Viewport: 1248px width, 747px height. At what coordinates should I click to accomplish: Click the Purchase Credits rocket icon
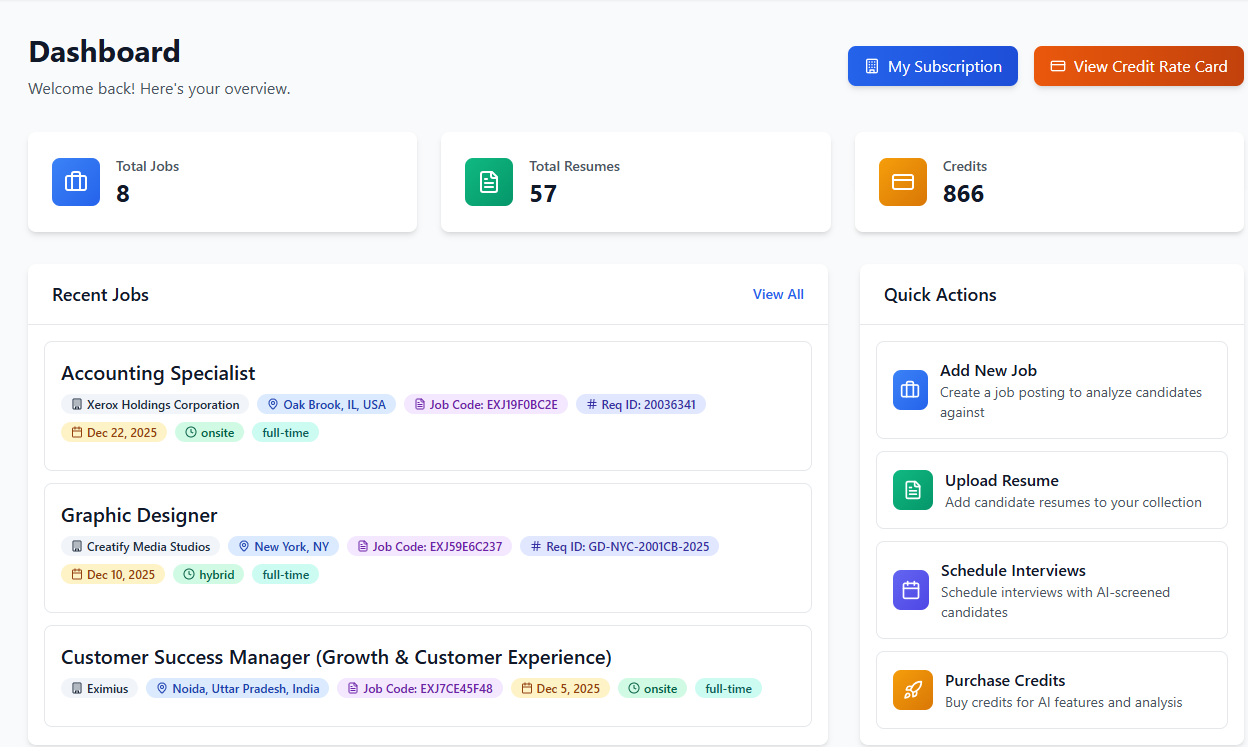pos(913,690)
